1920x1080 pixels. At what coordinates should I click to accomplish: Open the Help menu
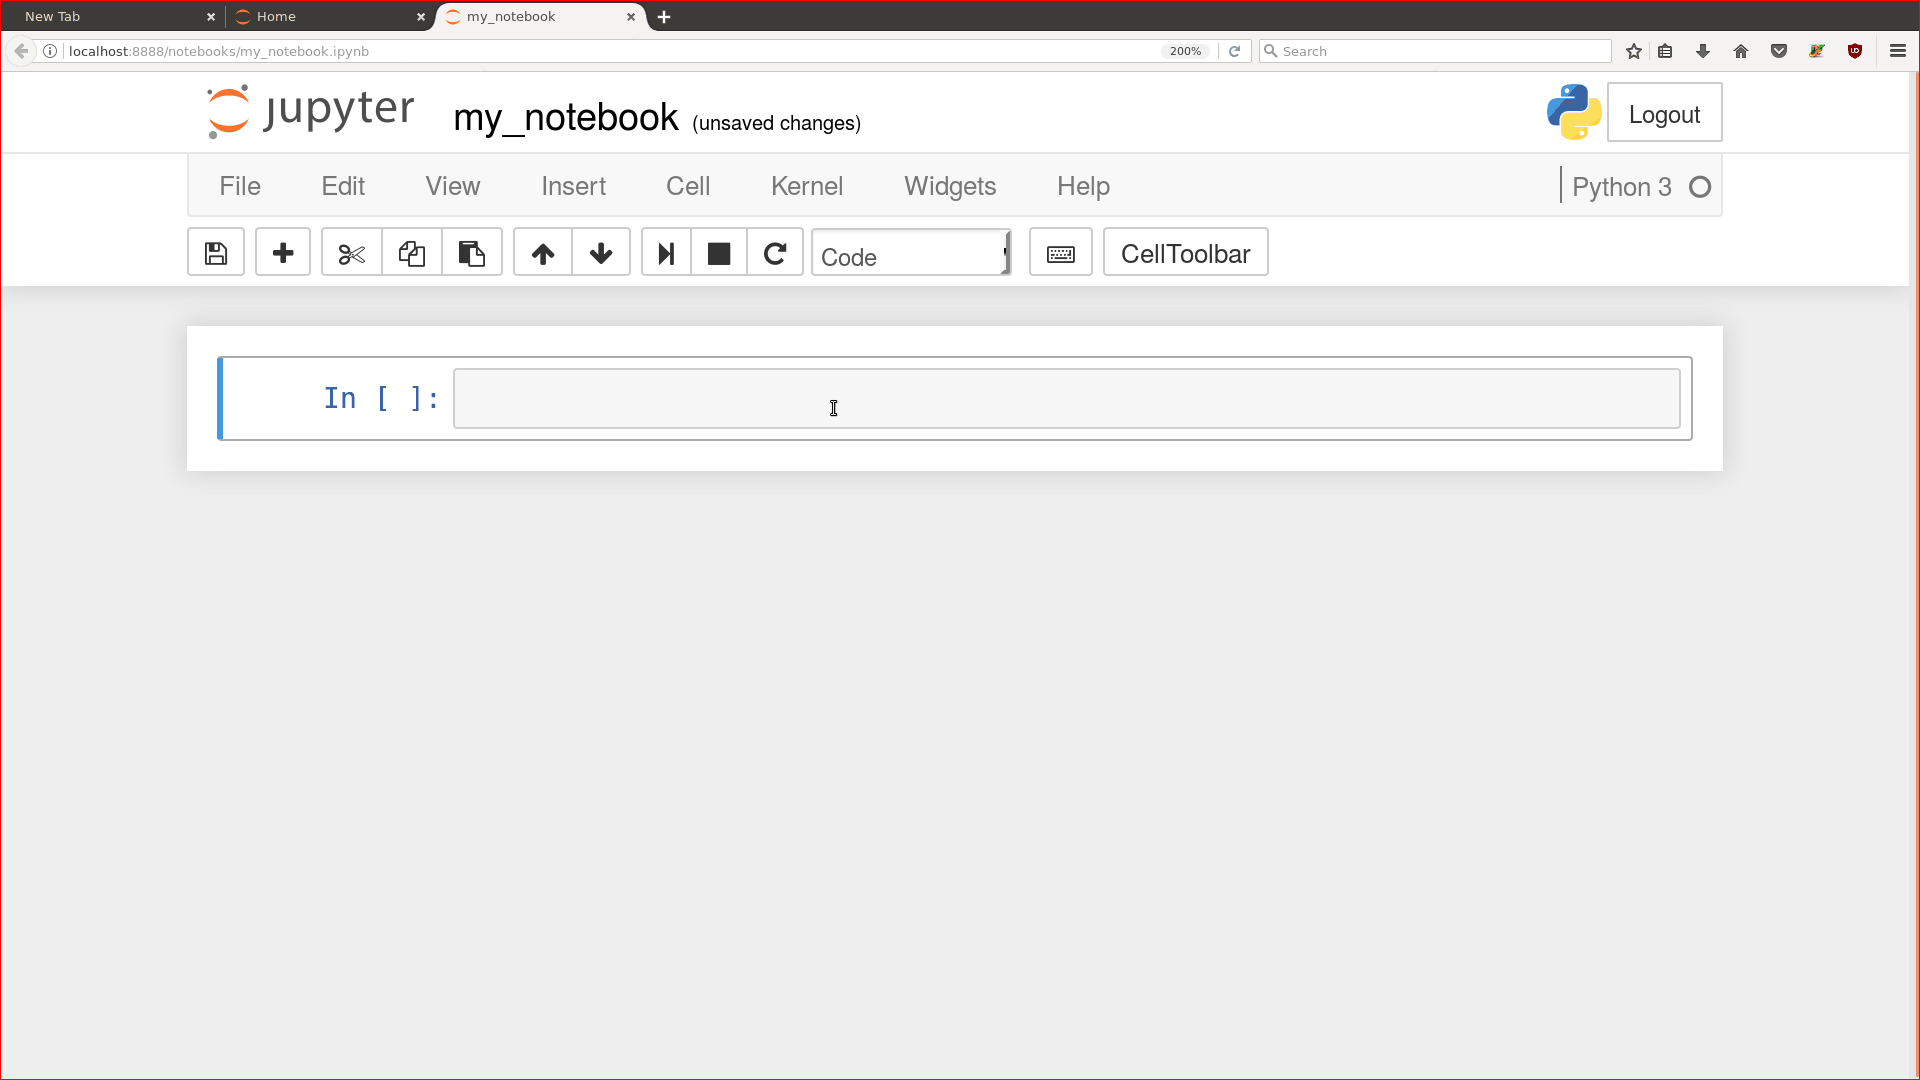pyautogui.click(x=1083, y=186)
